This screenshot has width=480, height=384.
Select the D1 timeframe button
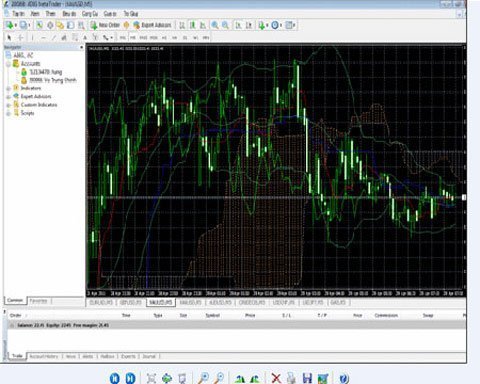pos(185,38)
